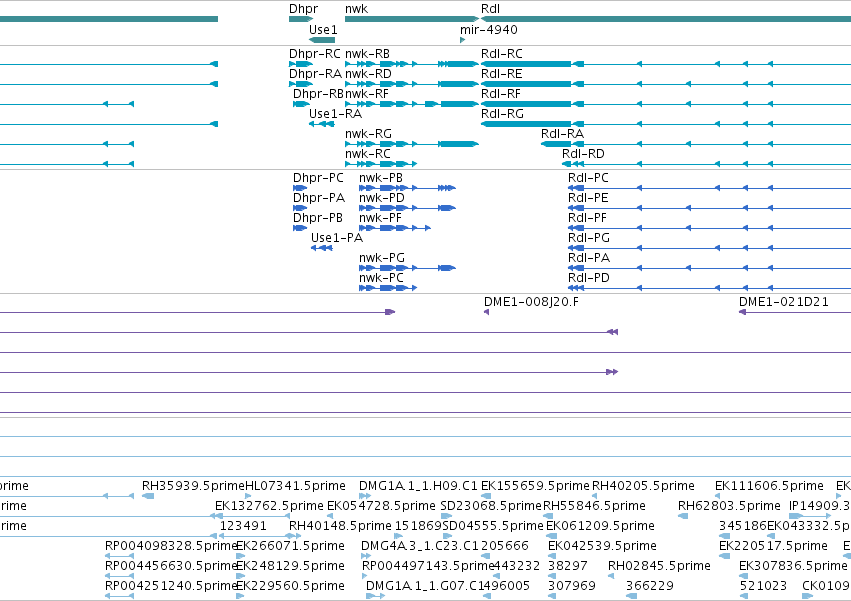
Task: Select EST SD23068.5prime
Action: coord(491,506)
